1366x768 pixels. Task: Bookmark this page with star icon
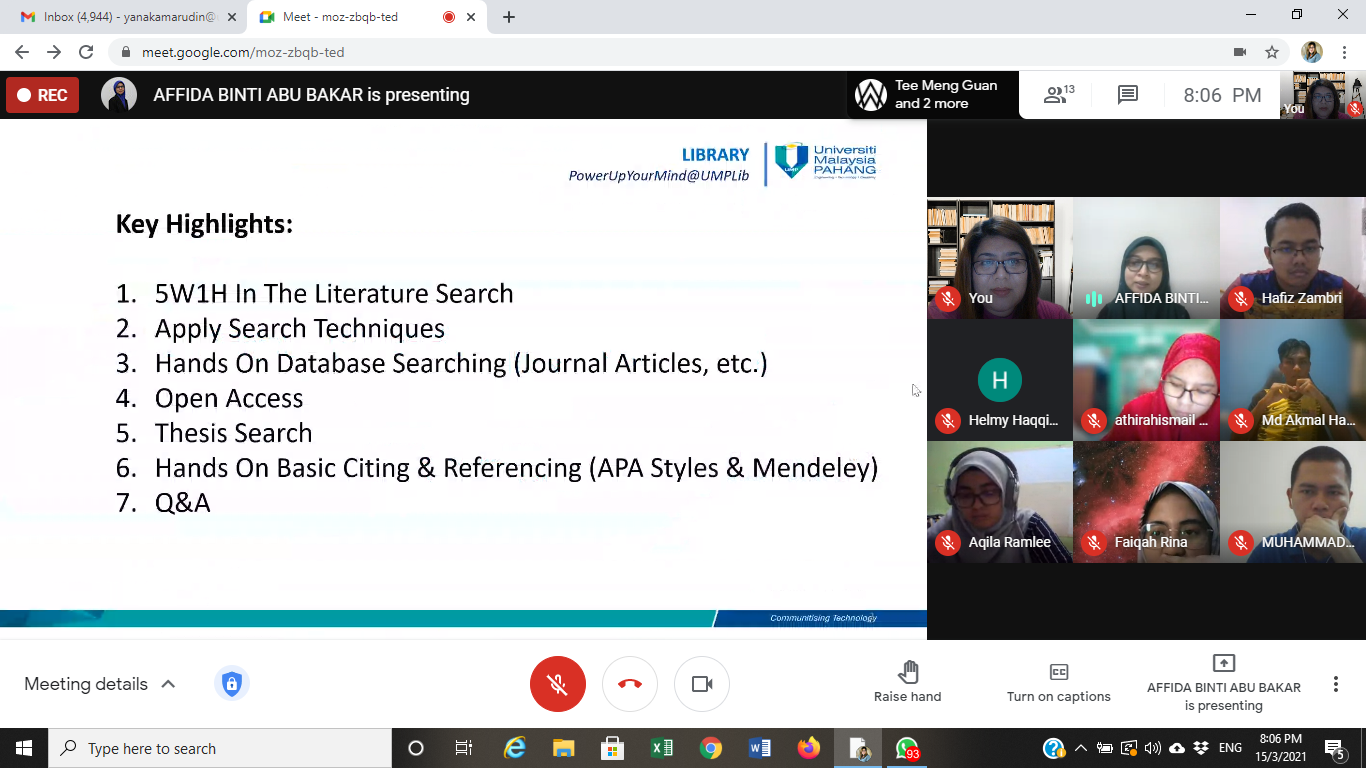pos(1272,52)
